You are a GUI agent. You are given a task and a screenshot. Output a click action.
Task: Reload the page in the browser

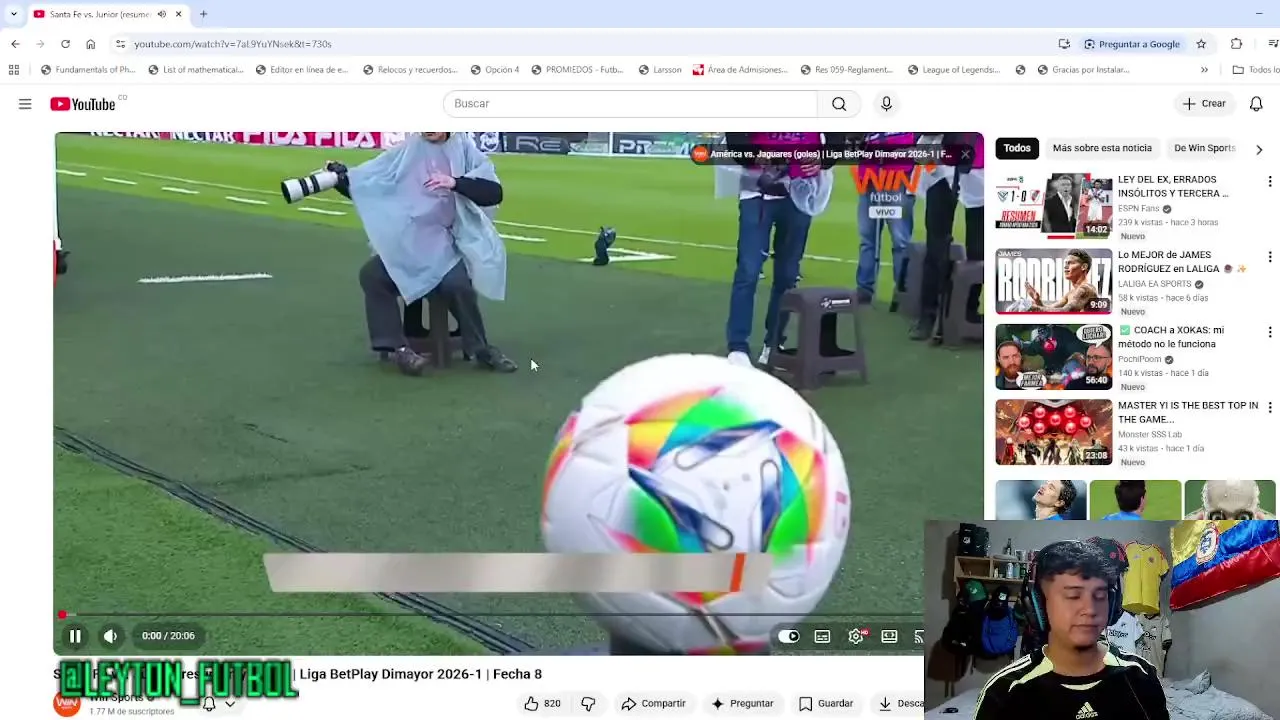(65, 44)
